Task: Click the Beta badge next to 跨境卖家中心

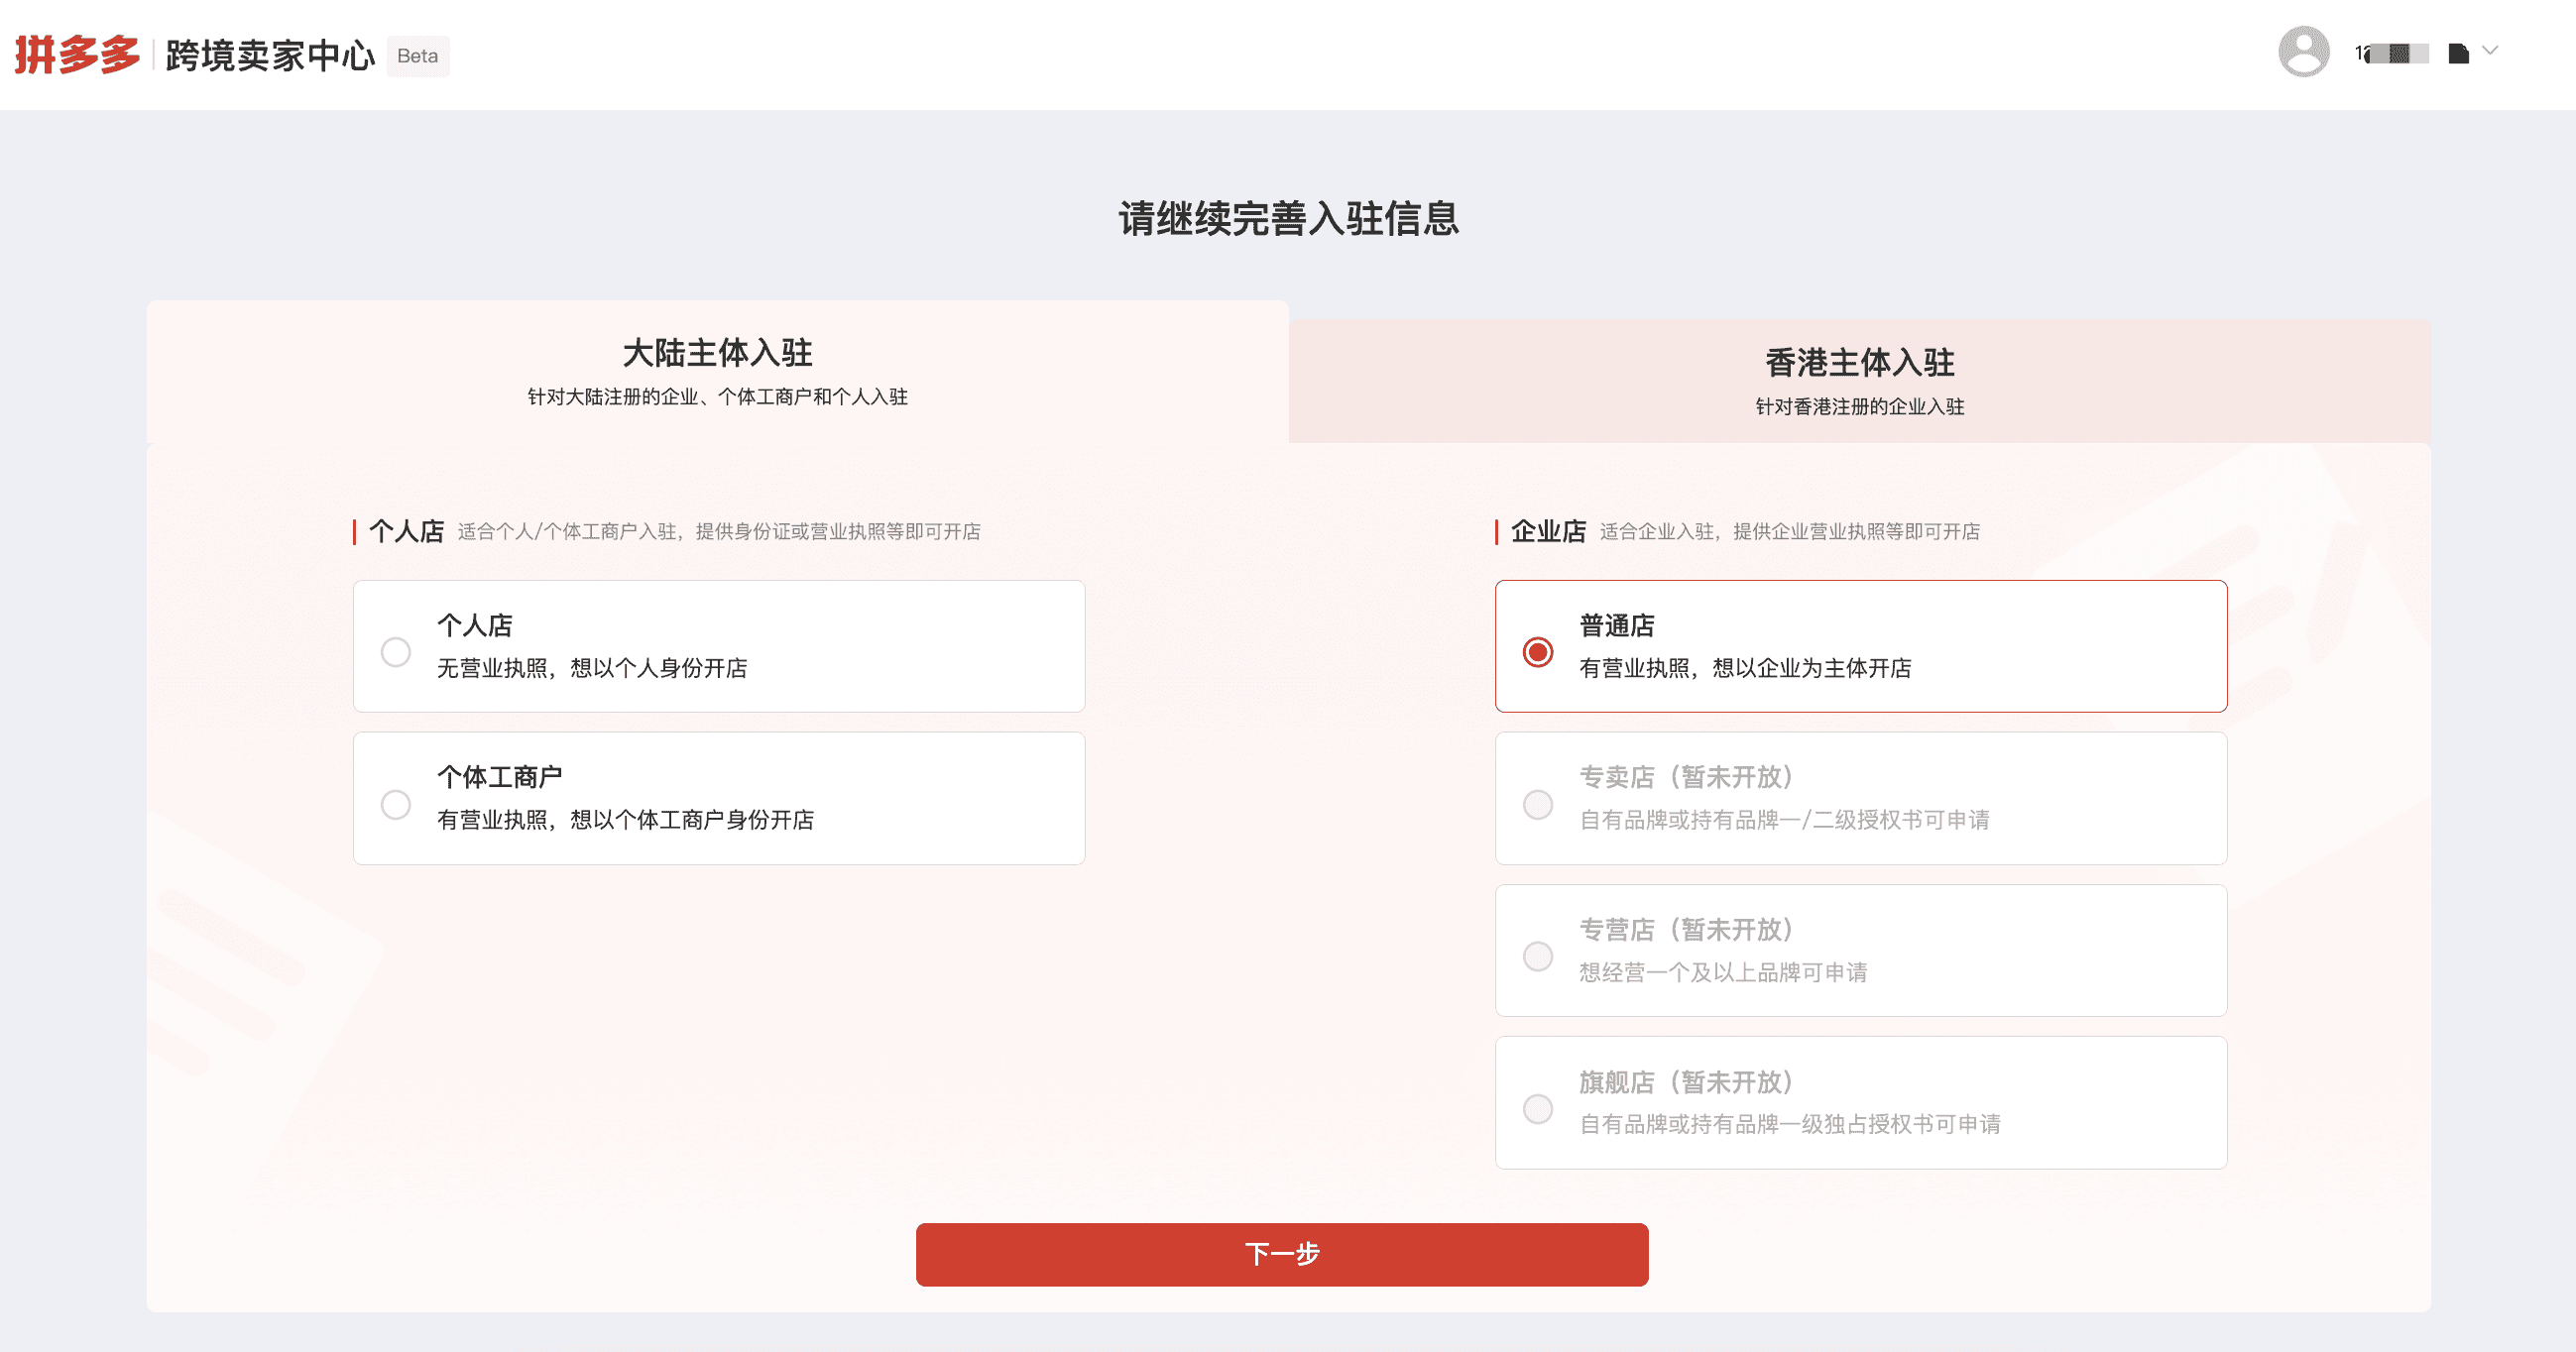Action: pyautogui.click(x=417, y=56)
